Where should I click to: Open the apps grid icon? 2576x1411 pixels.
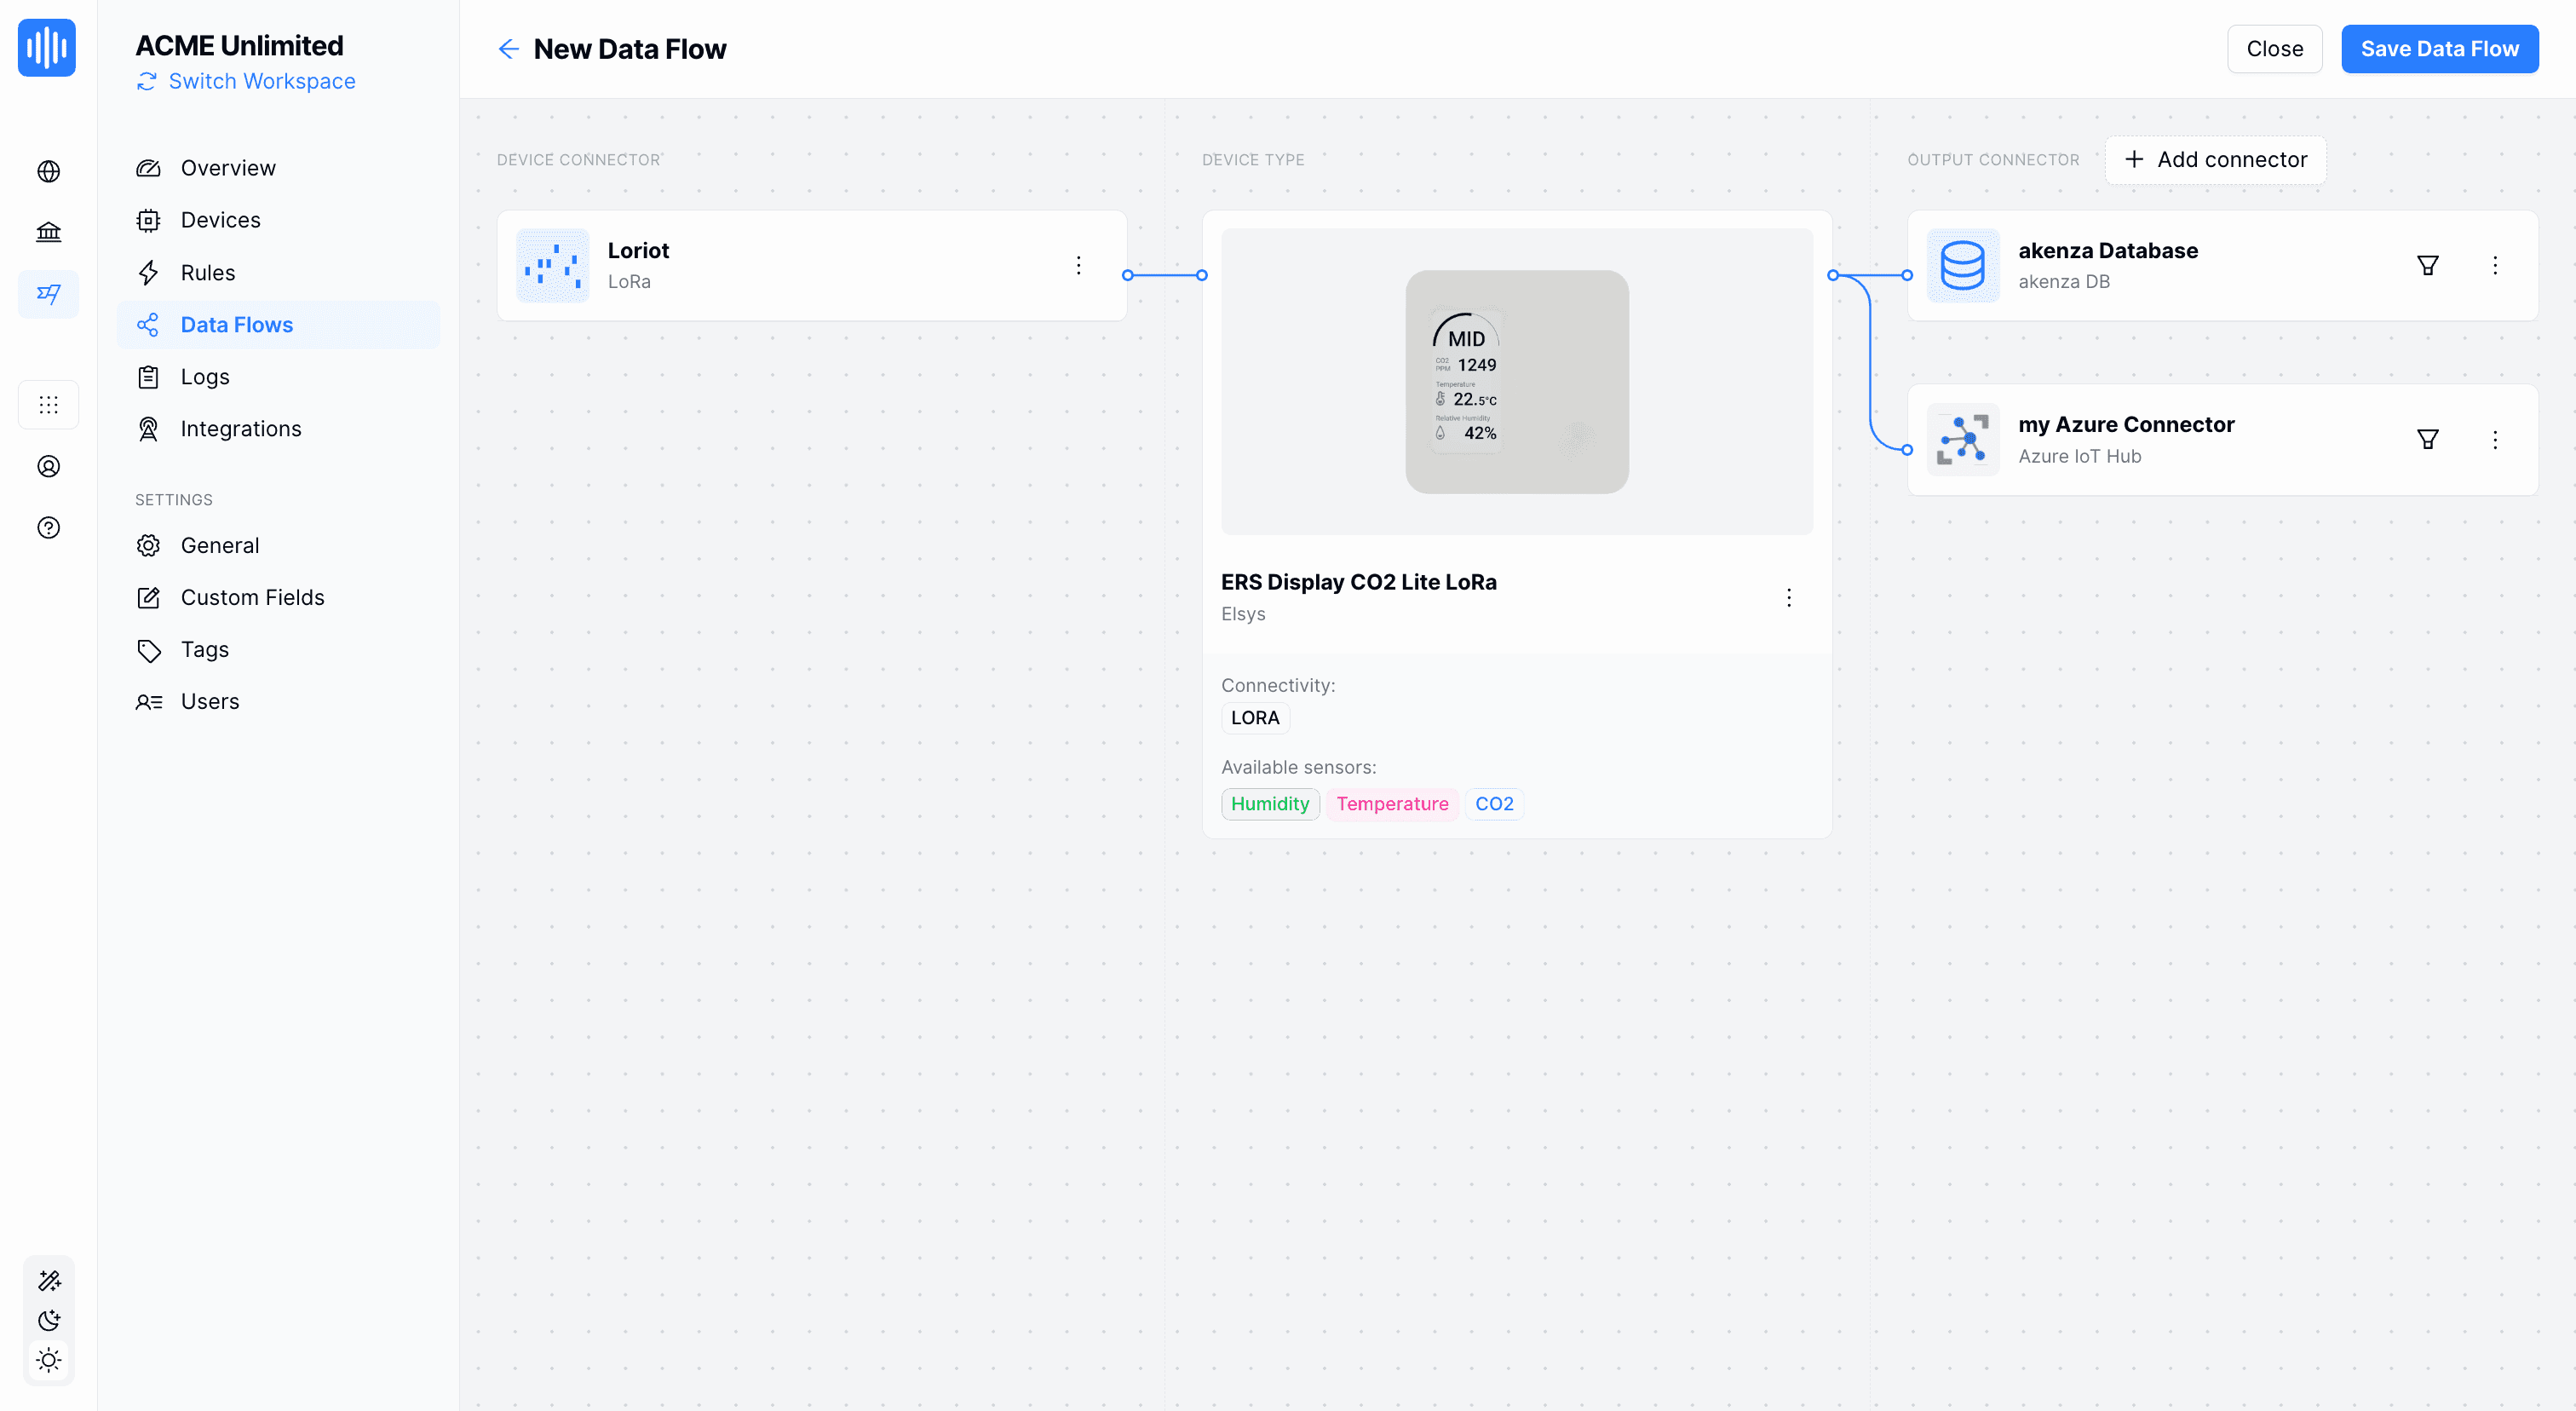tap(48, 405)
